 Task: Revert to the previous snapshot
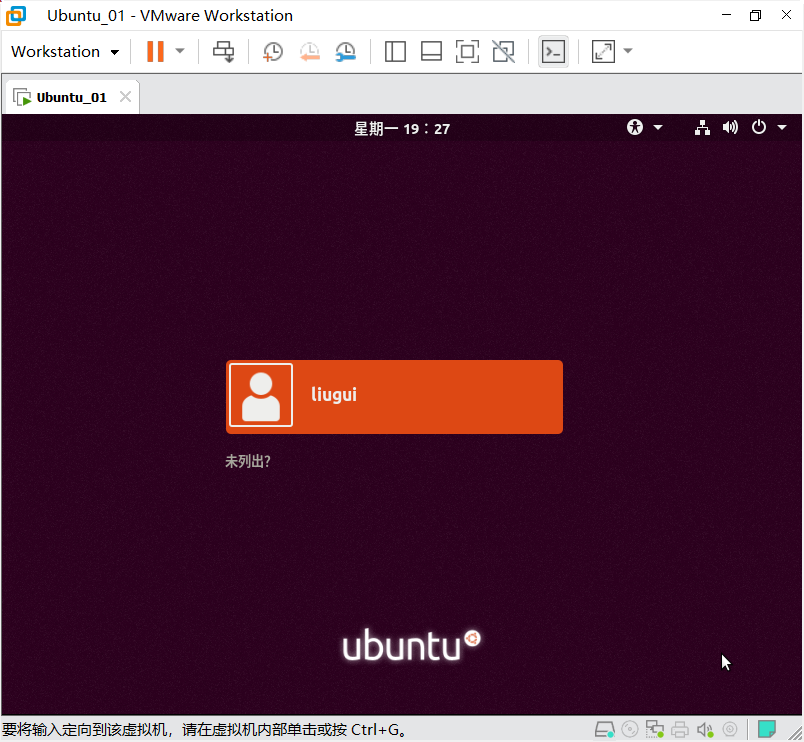pos(310,52)
